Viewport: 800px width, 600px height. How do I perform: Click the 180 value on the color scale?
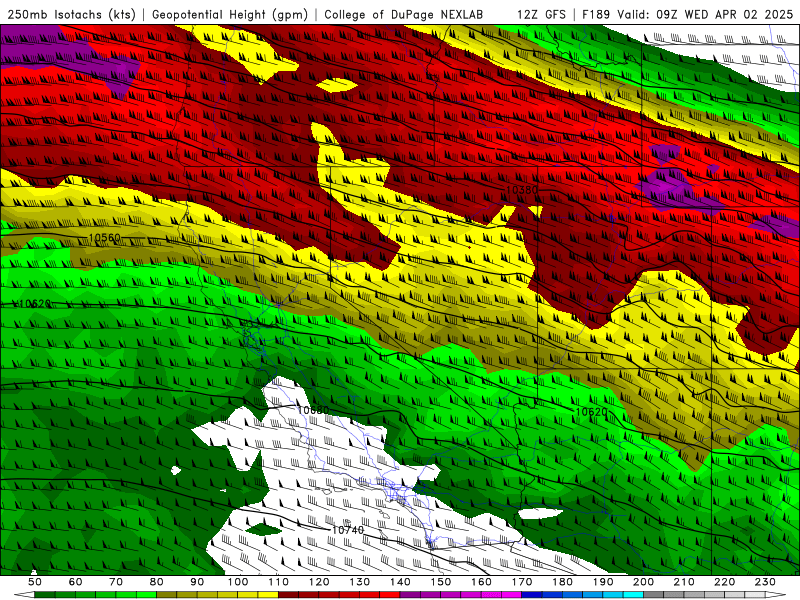coord(562,582)
